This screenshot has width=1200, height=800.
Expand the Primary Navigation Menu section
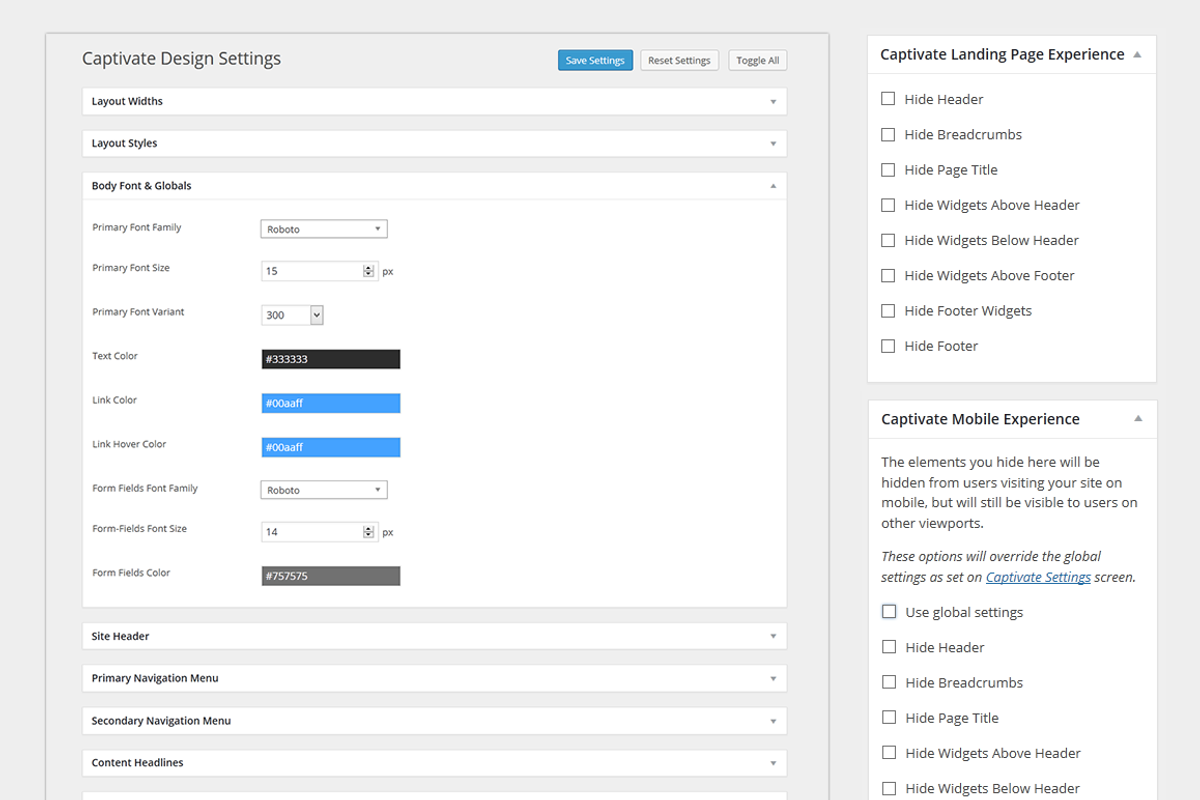(x=434, y=678)
